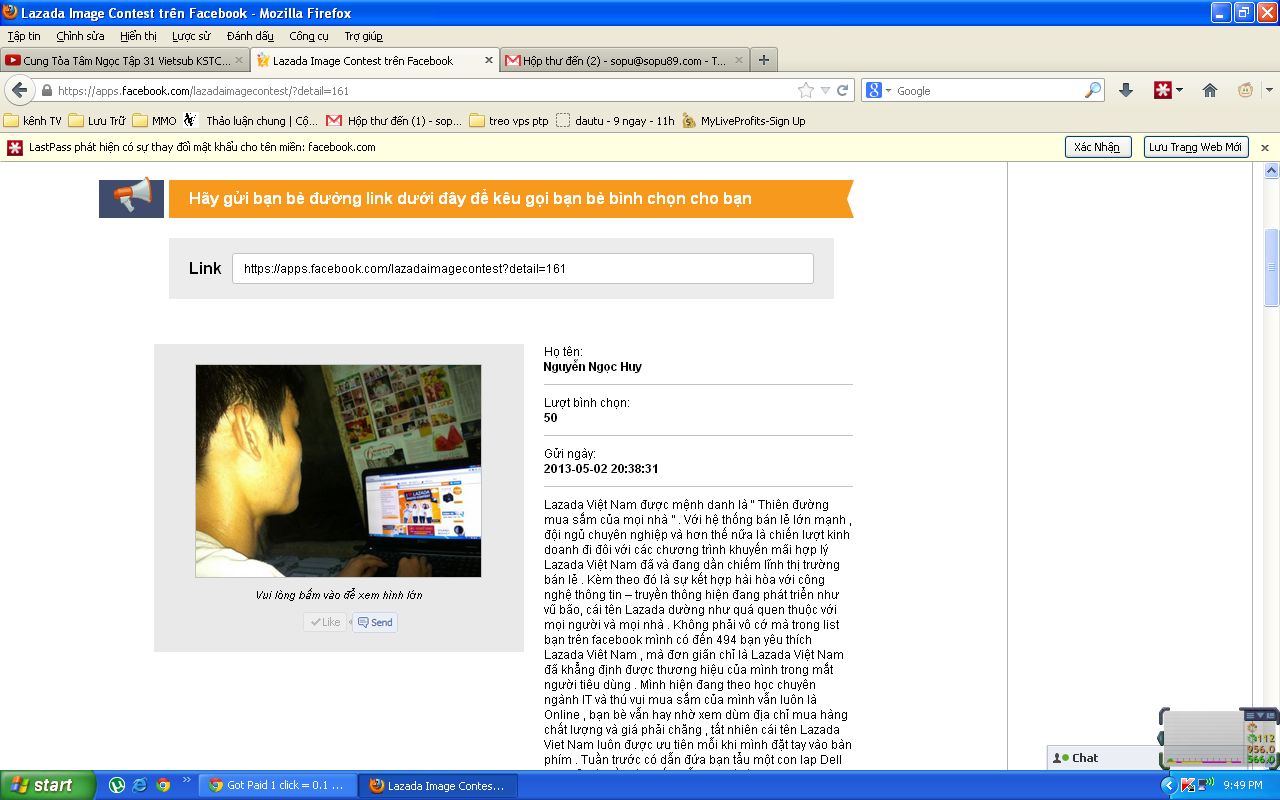Screen dimensions: 1280x800
Task: Open the kênh TV bookmark folder
Action: click(x=33, y=121)
